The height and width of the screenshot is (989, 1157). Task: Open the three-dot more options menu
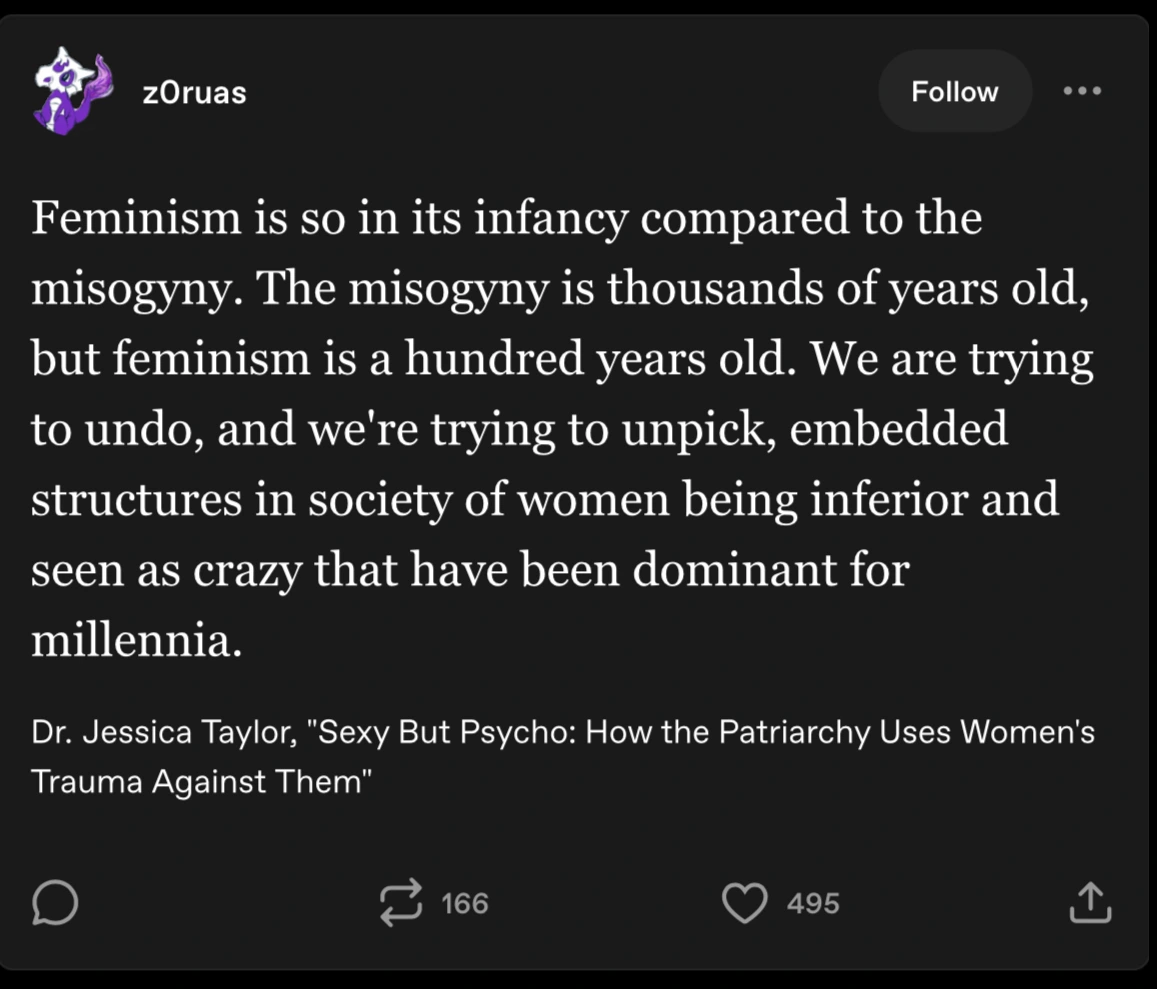1082,91
